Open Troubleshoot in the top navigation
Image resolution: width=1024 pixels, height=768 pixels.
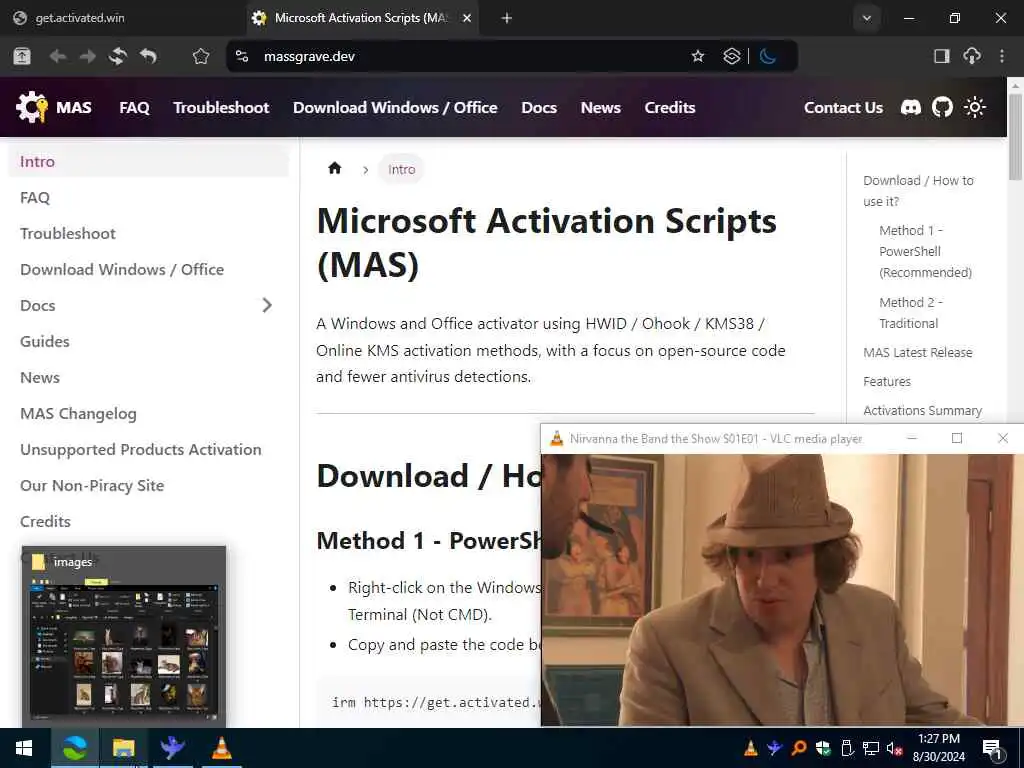point(221,107)
